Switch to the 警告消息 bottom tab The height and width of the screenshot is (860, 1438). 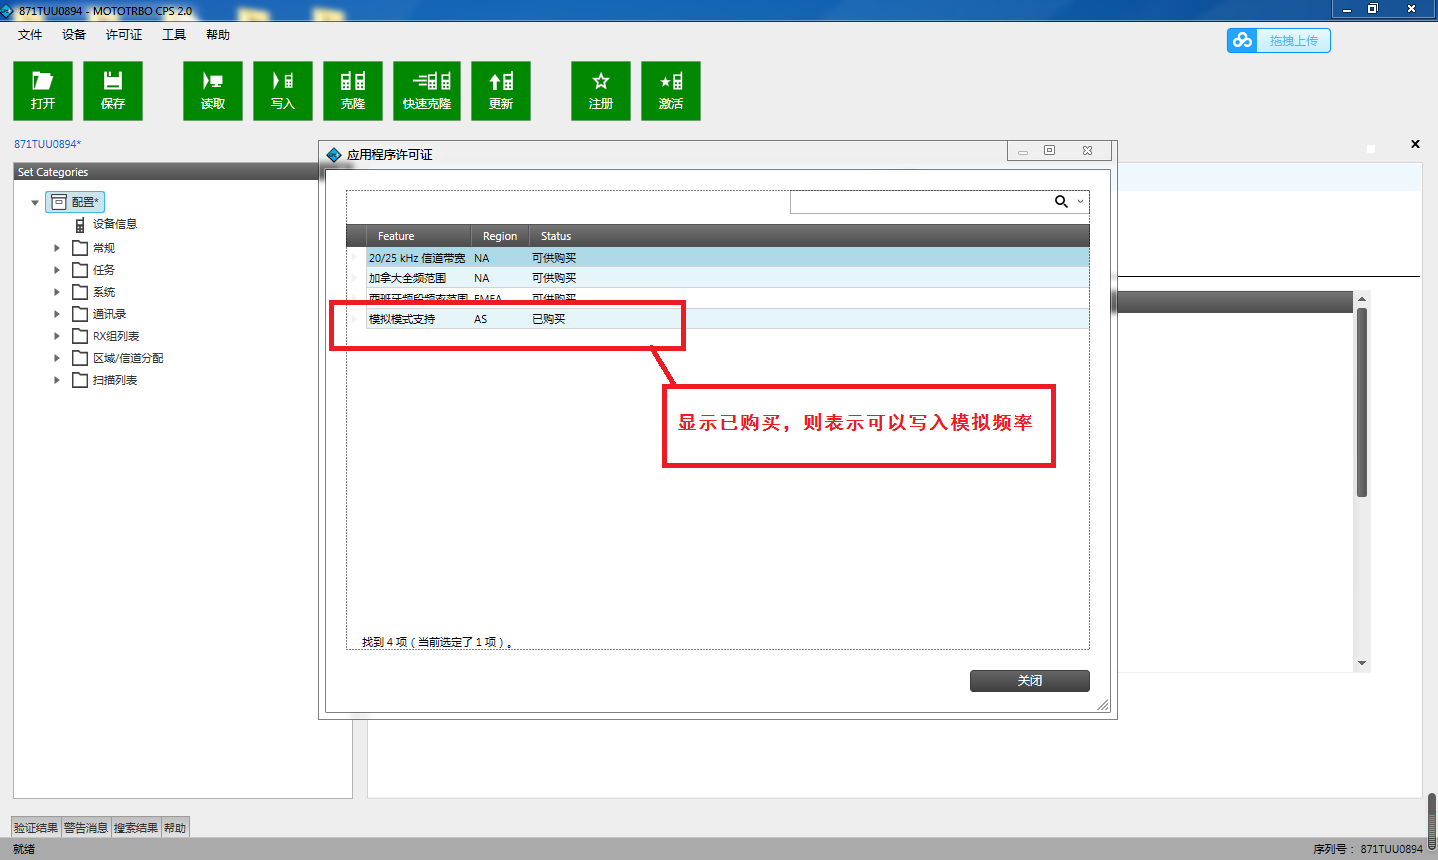click(86, 828)
